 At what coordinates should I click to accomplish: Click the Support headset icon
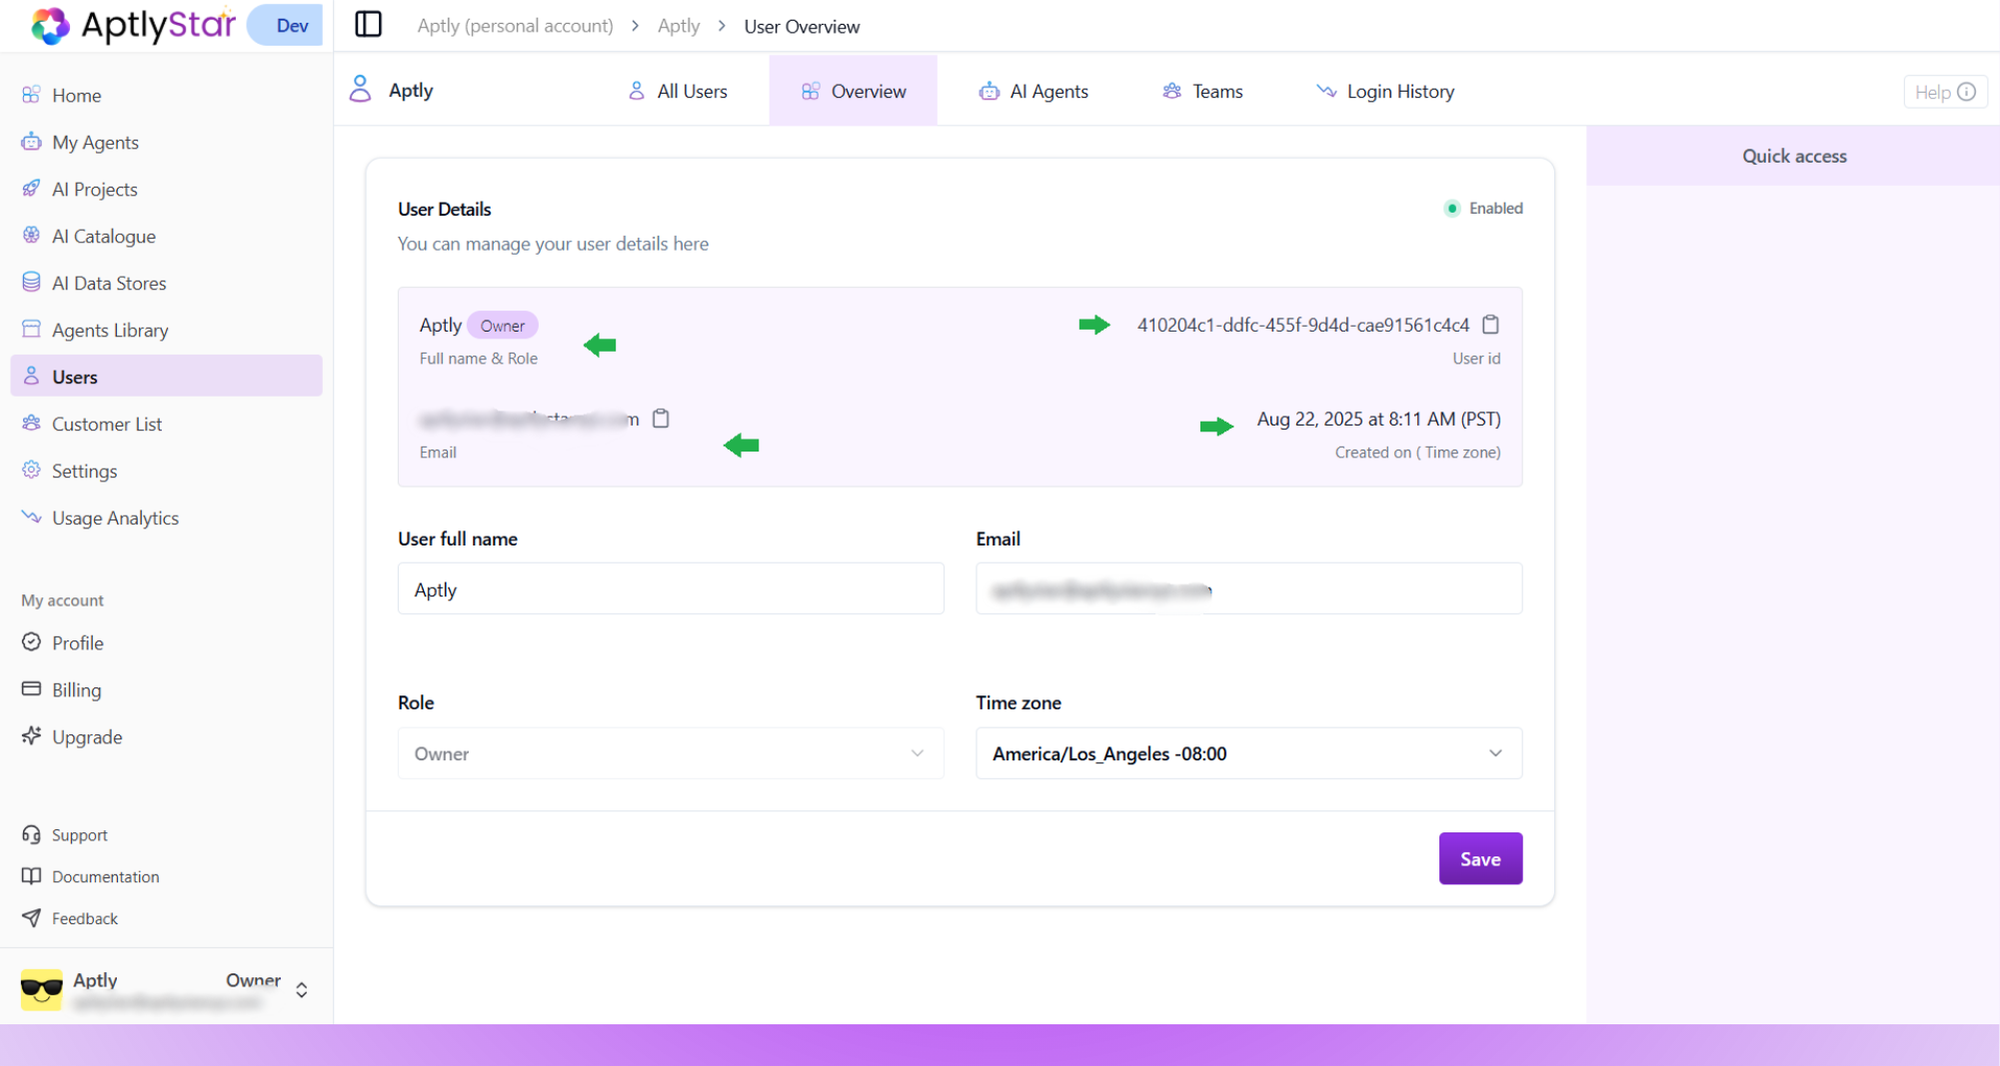point(31,835)
